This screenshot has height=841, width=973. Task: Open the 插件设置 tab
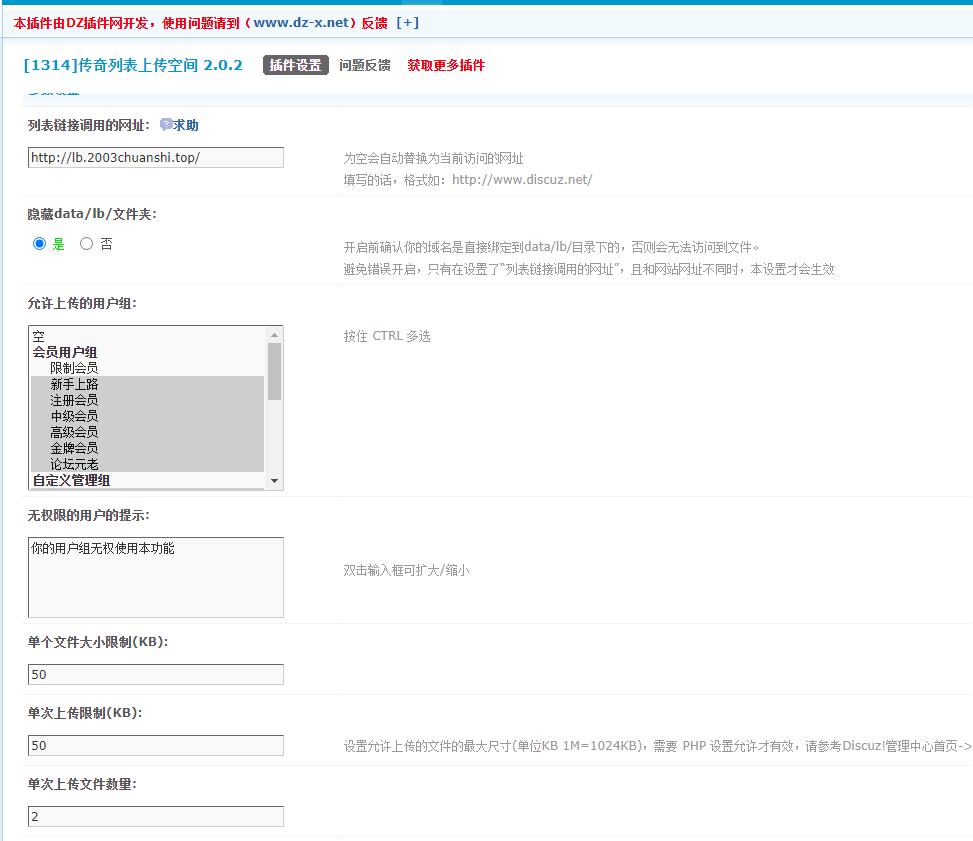click(295, 65)
